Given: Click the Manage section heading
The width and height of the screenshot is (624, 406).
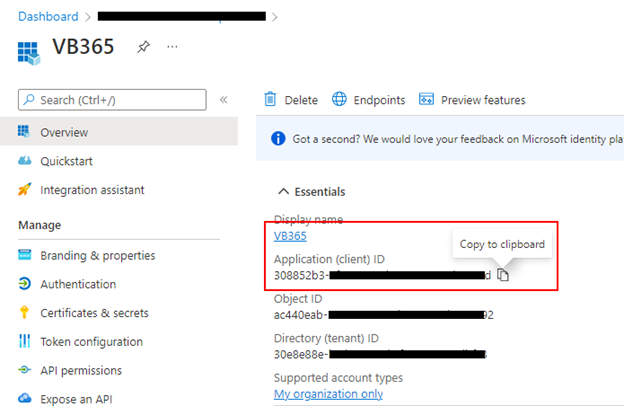Looking at the screenshot, I should click(x=40, y=225).
